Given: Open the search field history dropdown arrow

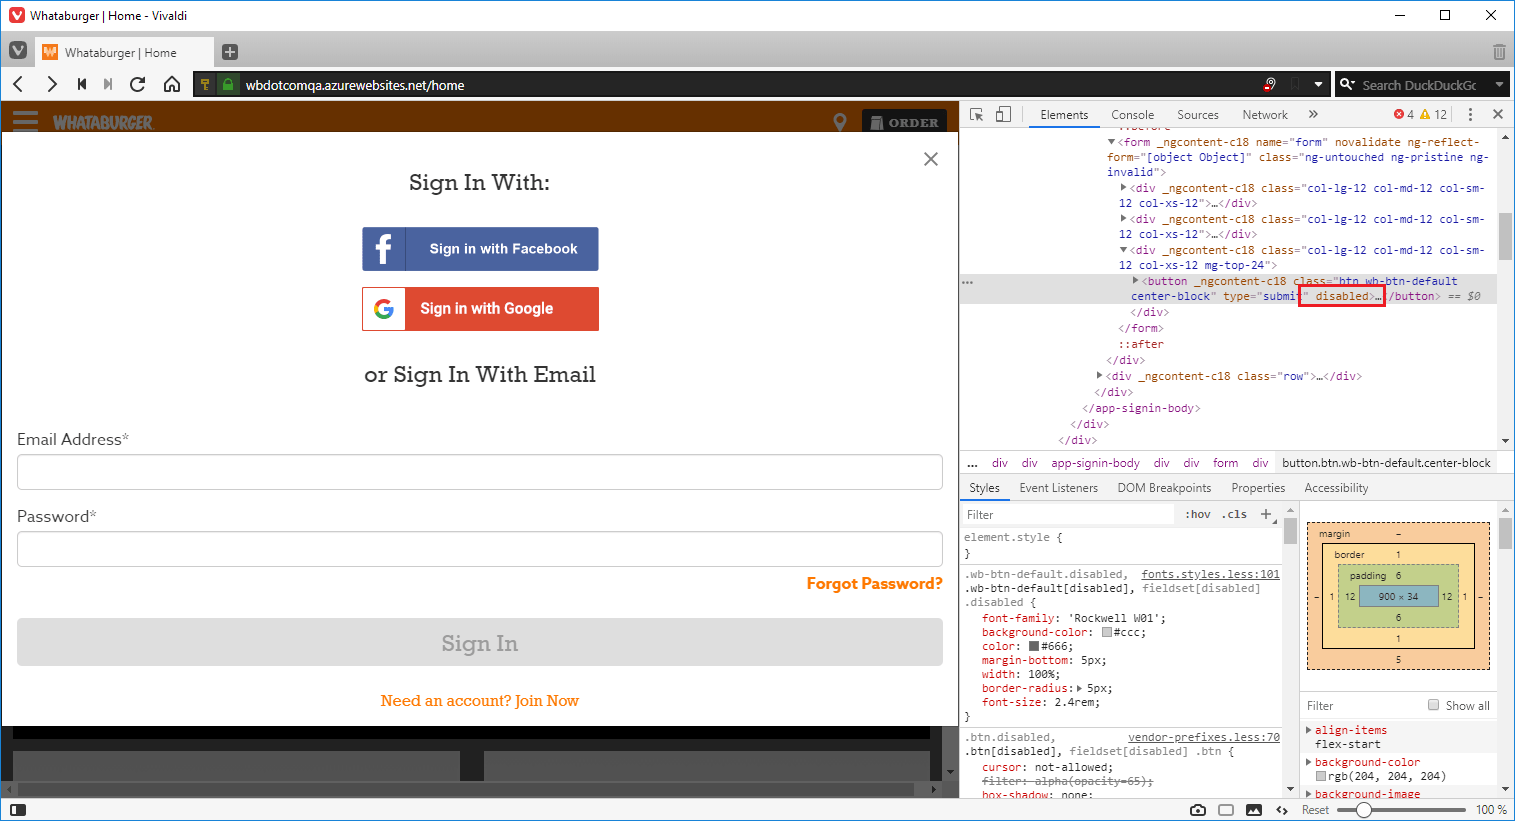Looking at the screenshot, I should click(1499, 85).
